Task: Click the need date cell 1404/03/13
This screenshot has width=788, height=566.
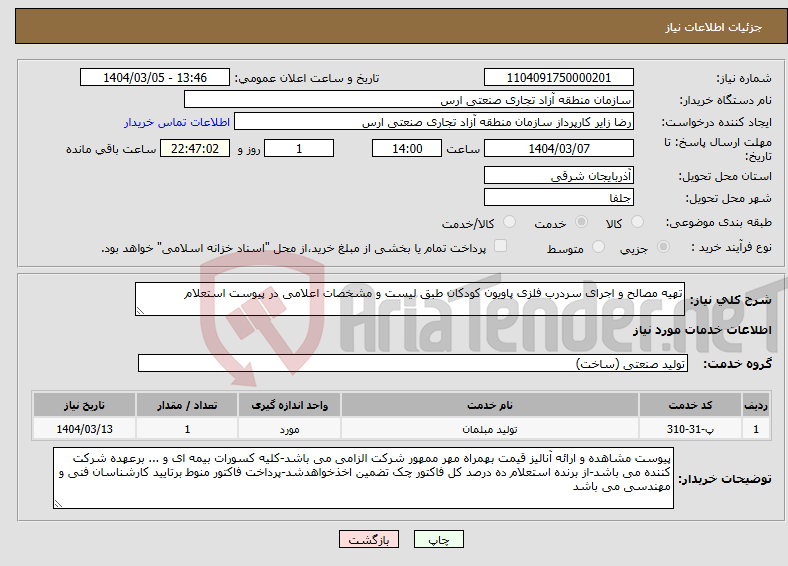Action: [x=84, y=429]
